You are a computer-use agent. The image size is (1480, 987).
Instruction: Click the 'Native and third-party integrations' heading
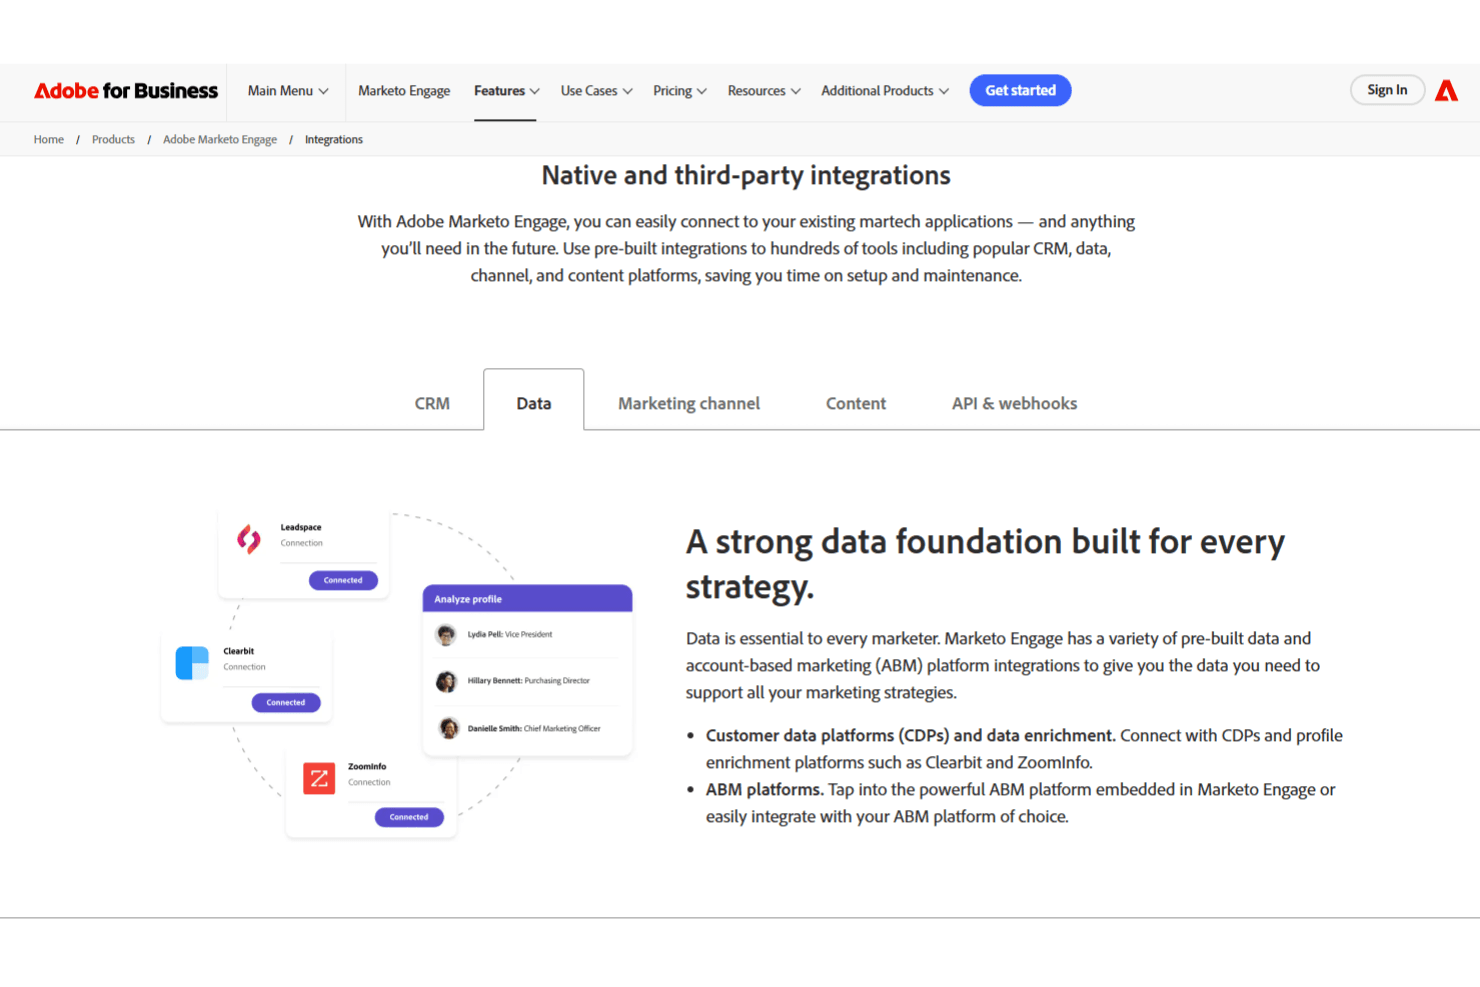(x=746, y=176)
